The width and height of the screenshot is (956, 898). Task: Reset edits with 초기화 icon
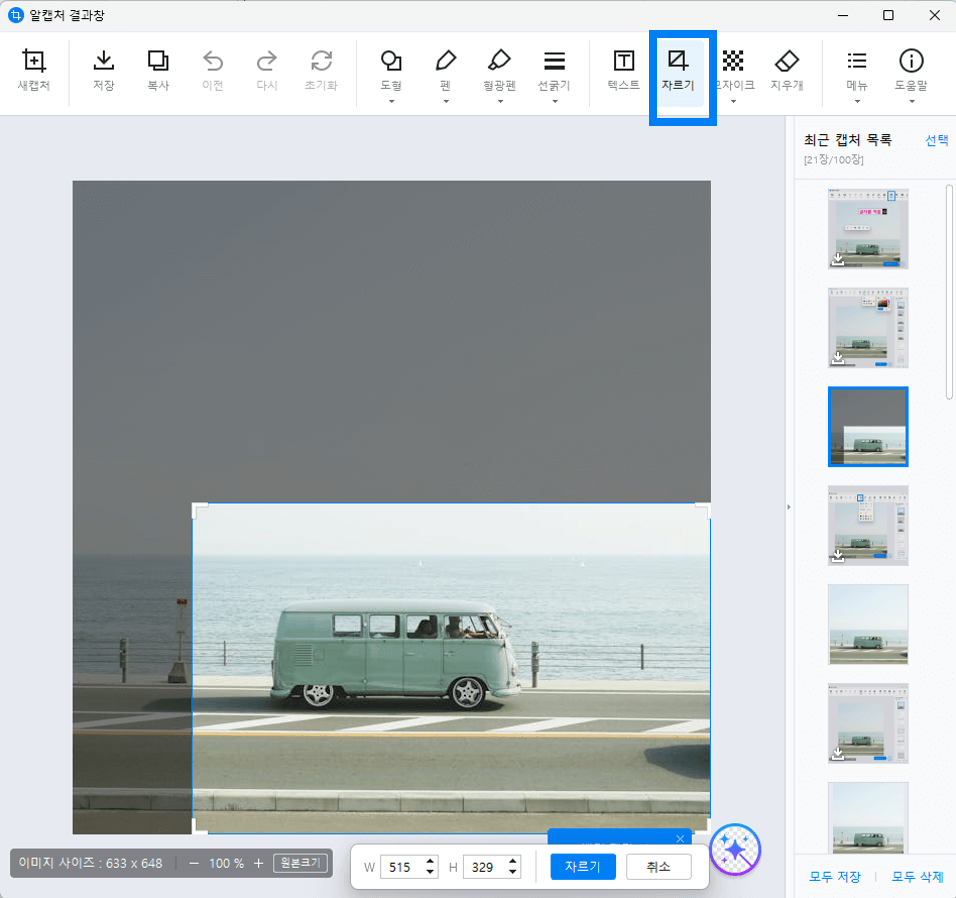pos(321,70)
